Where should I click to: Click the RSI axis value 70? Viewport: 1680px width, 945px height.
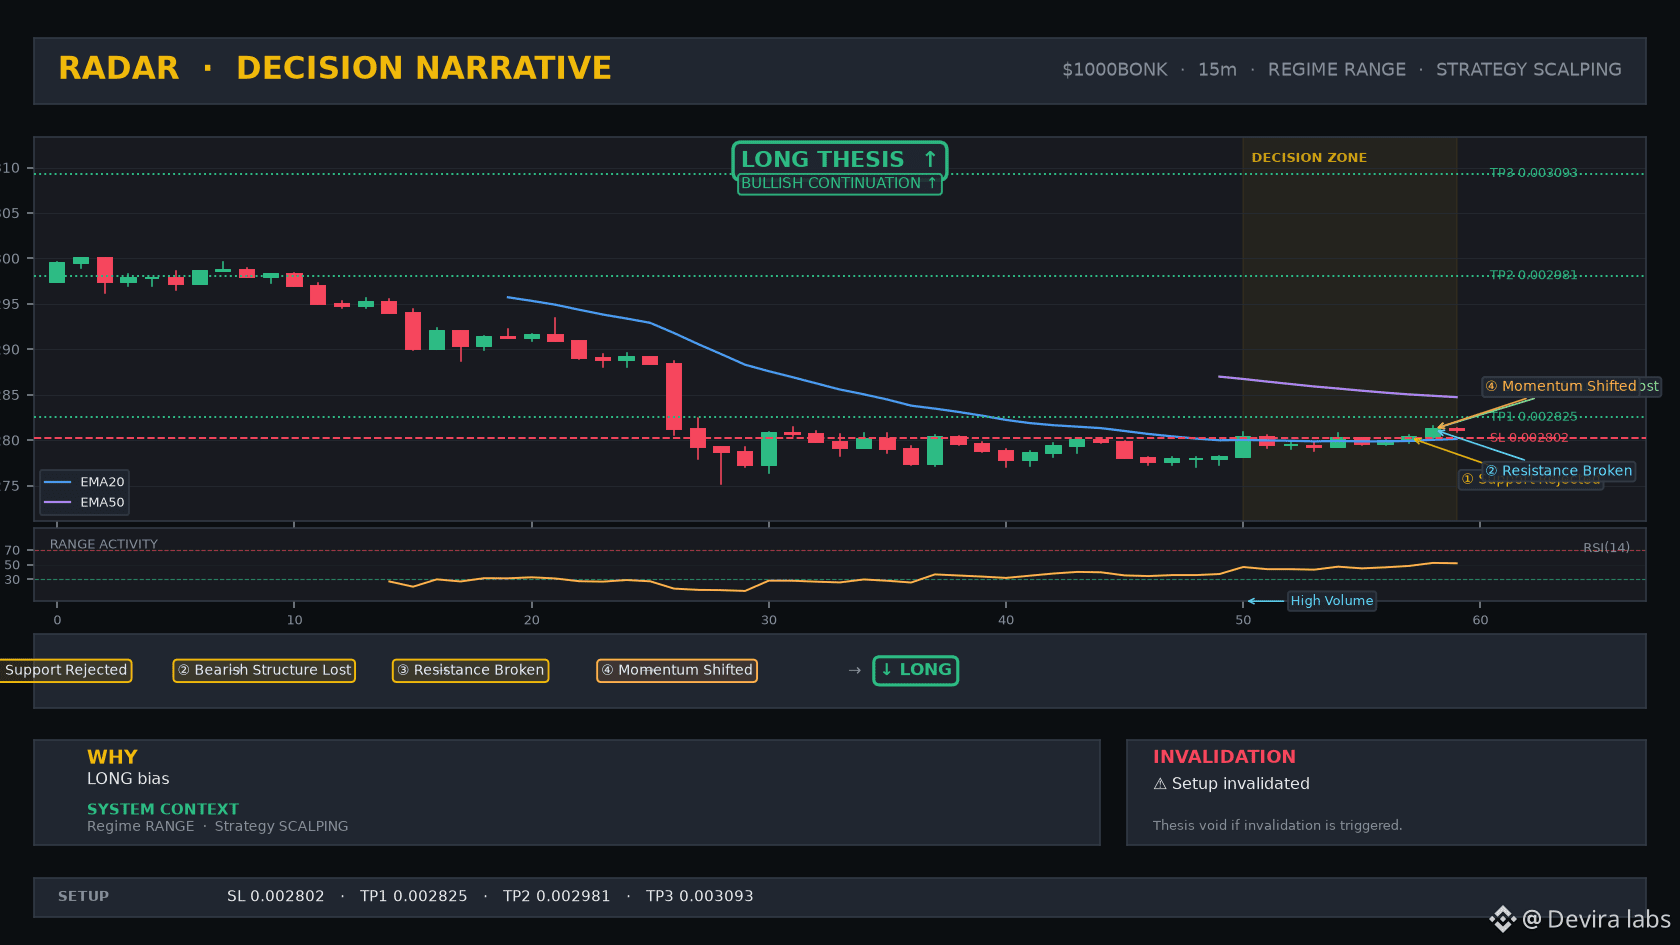tap(12, 550)
